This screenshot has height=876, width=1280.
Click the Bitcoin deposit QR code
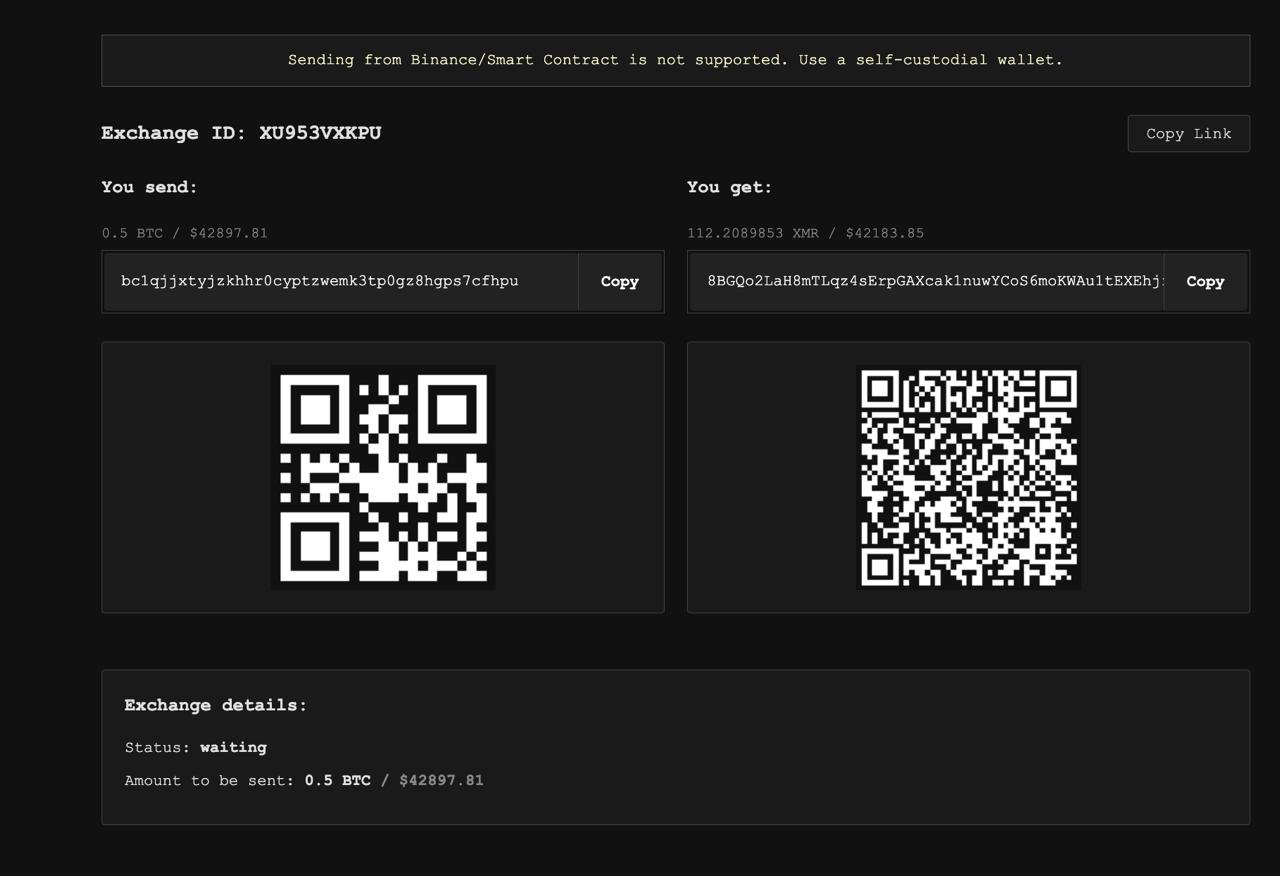point(383,477)
